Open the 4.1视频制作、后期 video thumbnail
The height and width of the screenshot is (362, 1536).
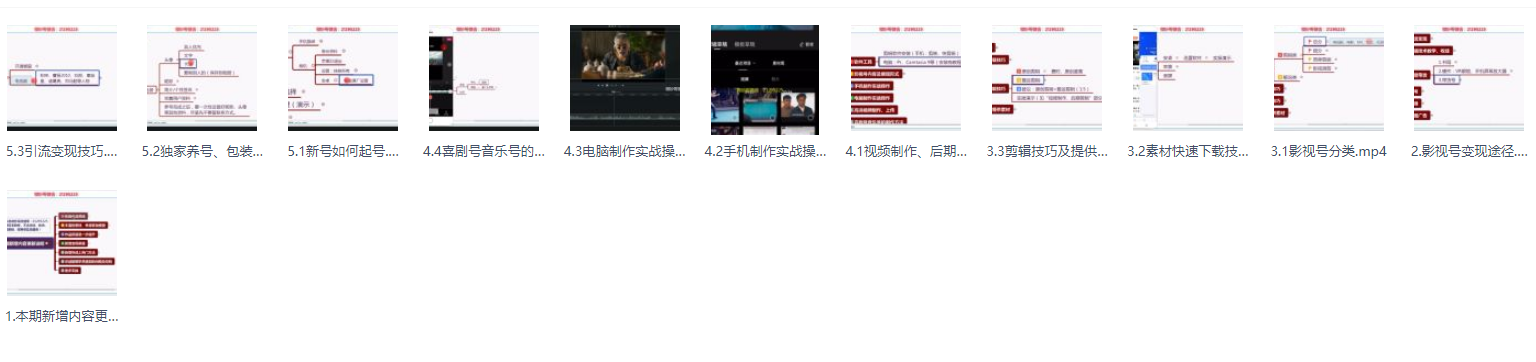906,78
